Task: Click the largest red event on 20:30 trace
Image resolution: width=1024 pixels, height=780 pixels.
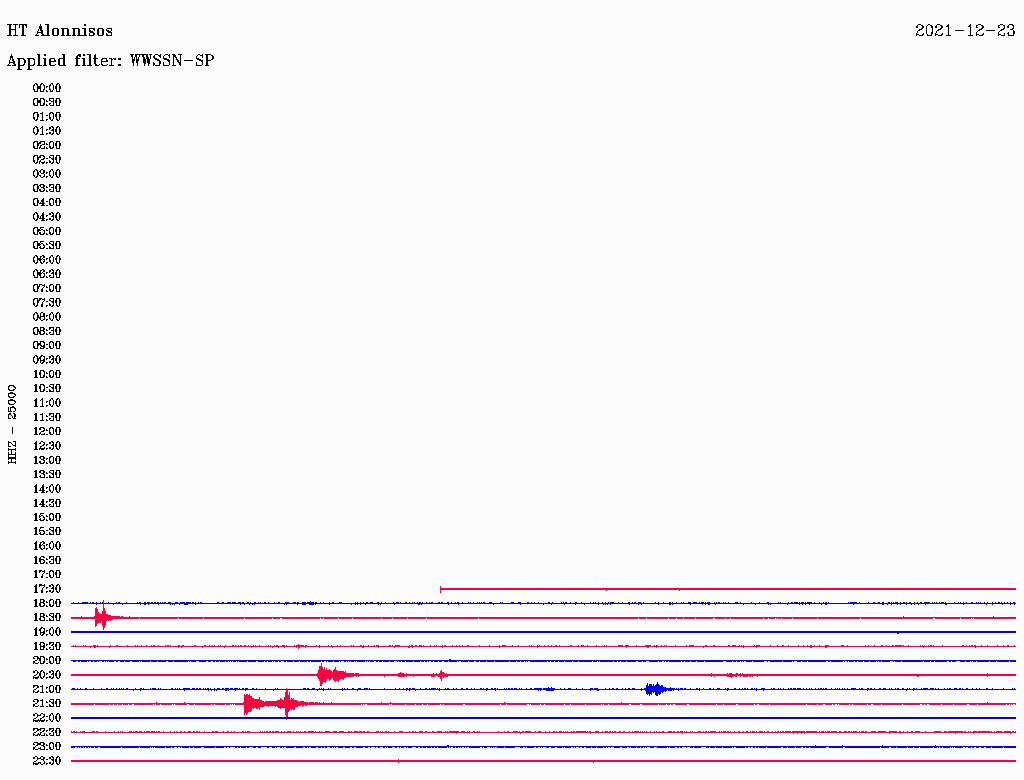Action: (325, 675)
